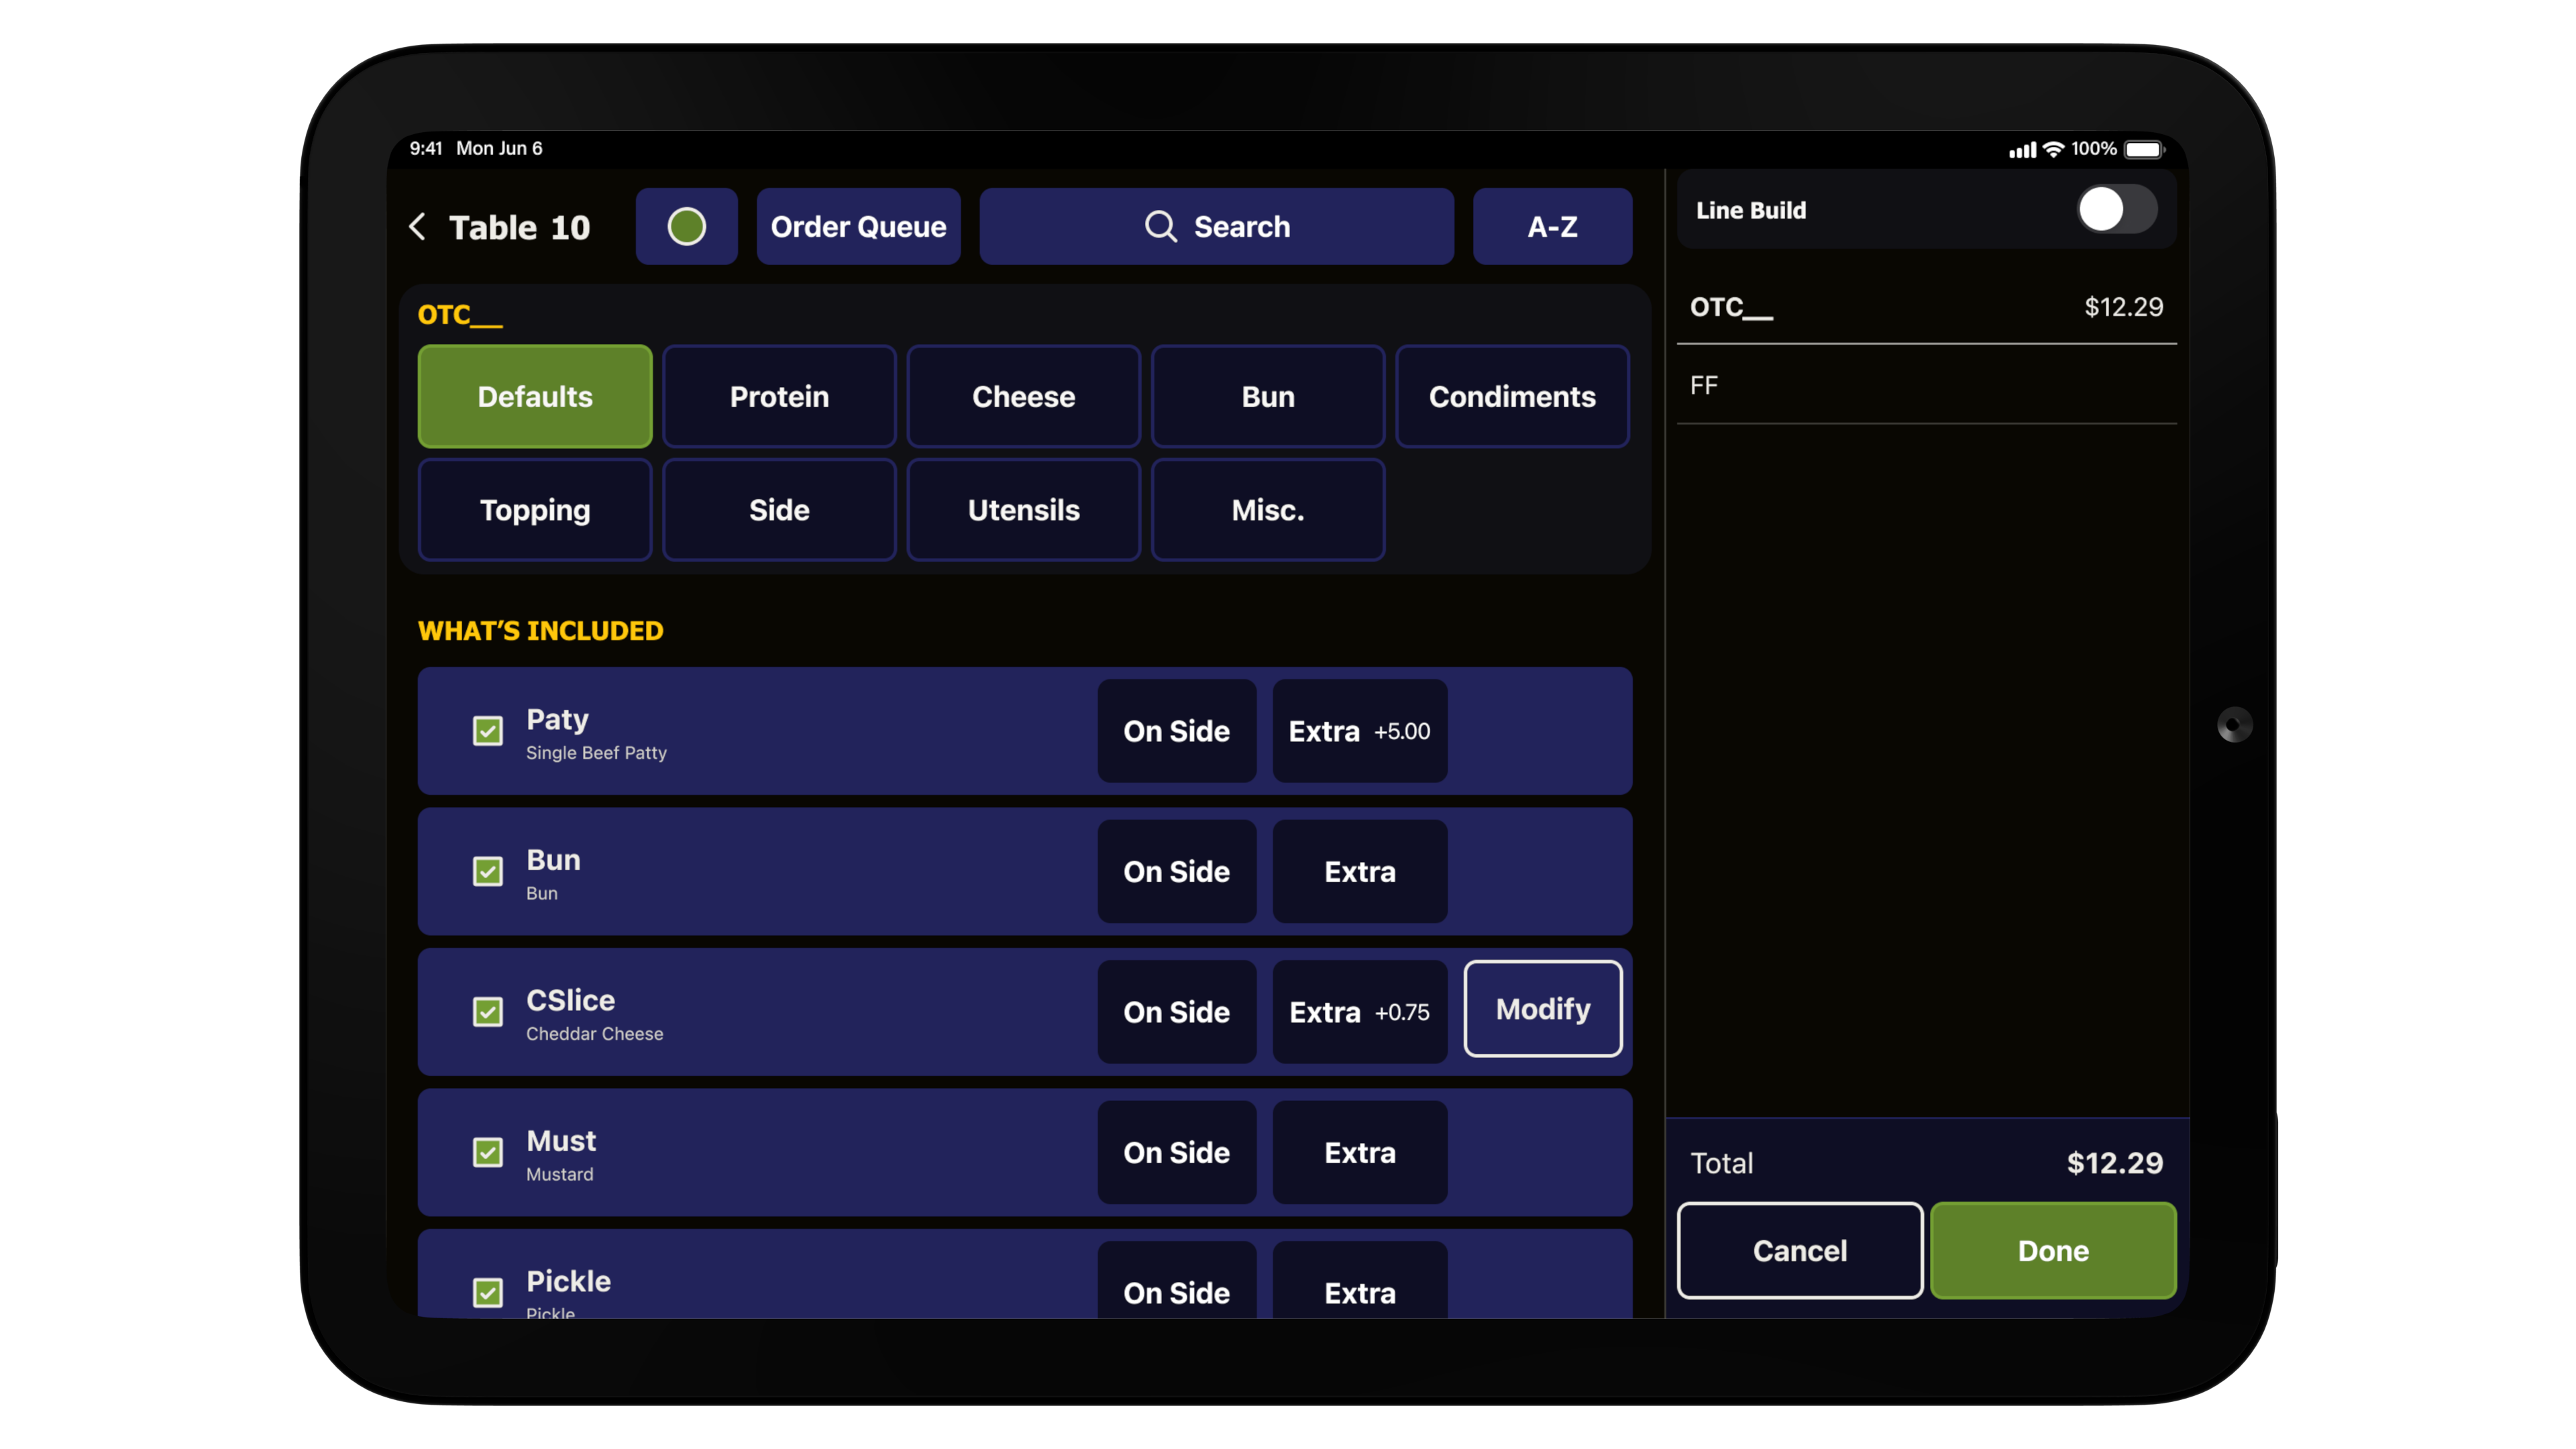
Task: Go back using the arrow beside Table 10
Action: click(x=418, y=226)
